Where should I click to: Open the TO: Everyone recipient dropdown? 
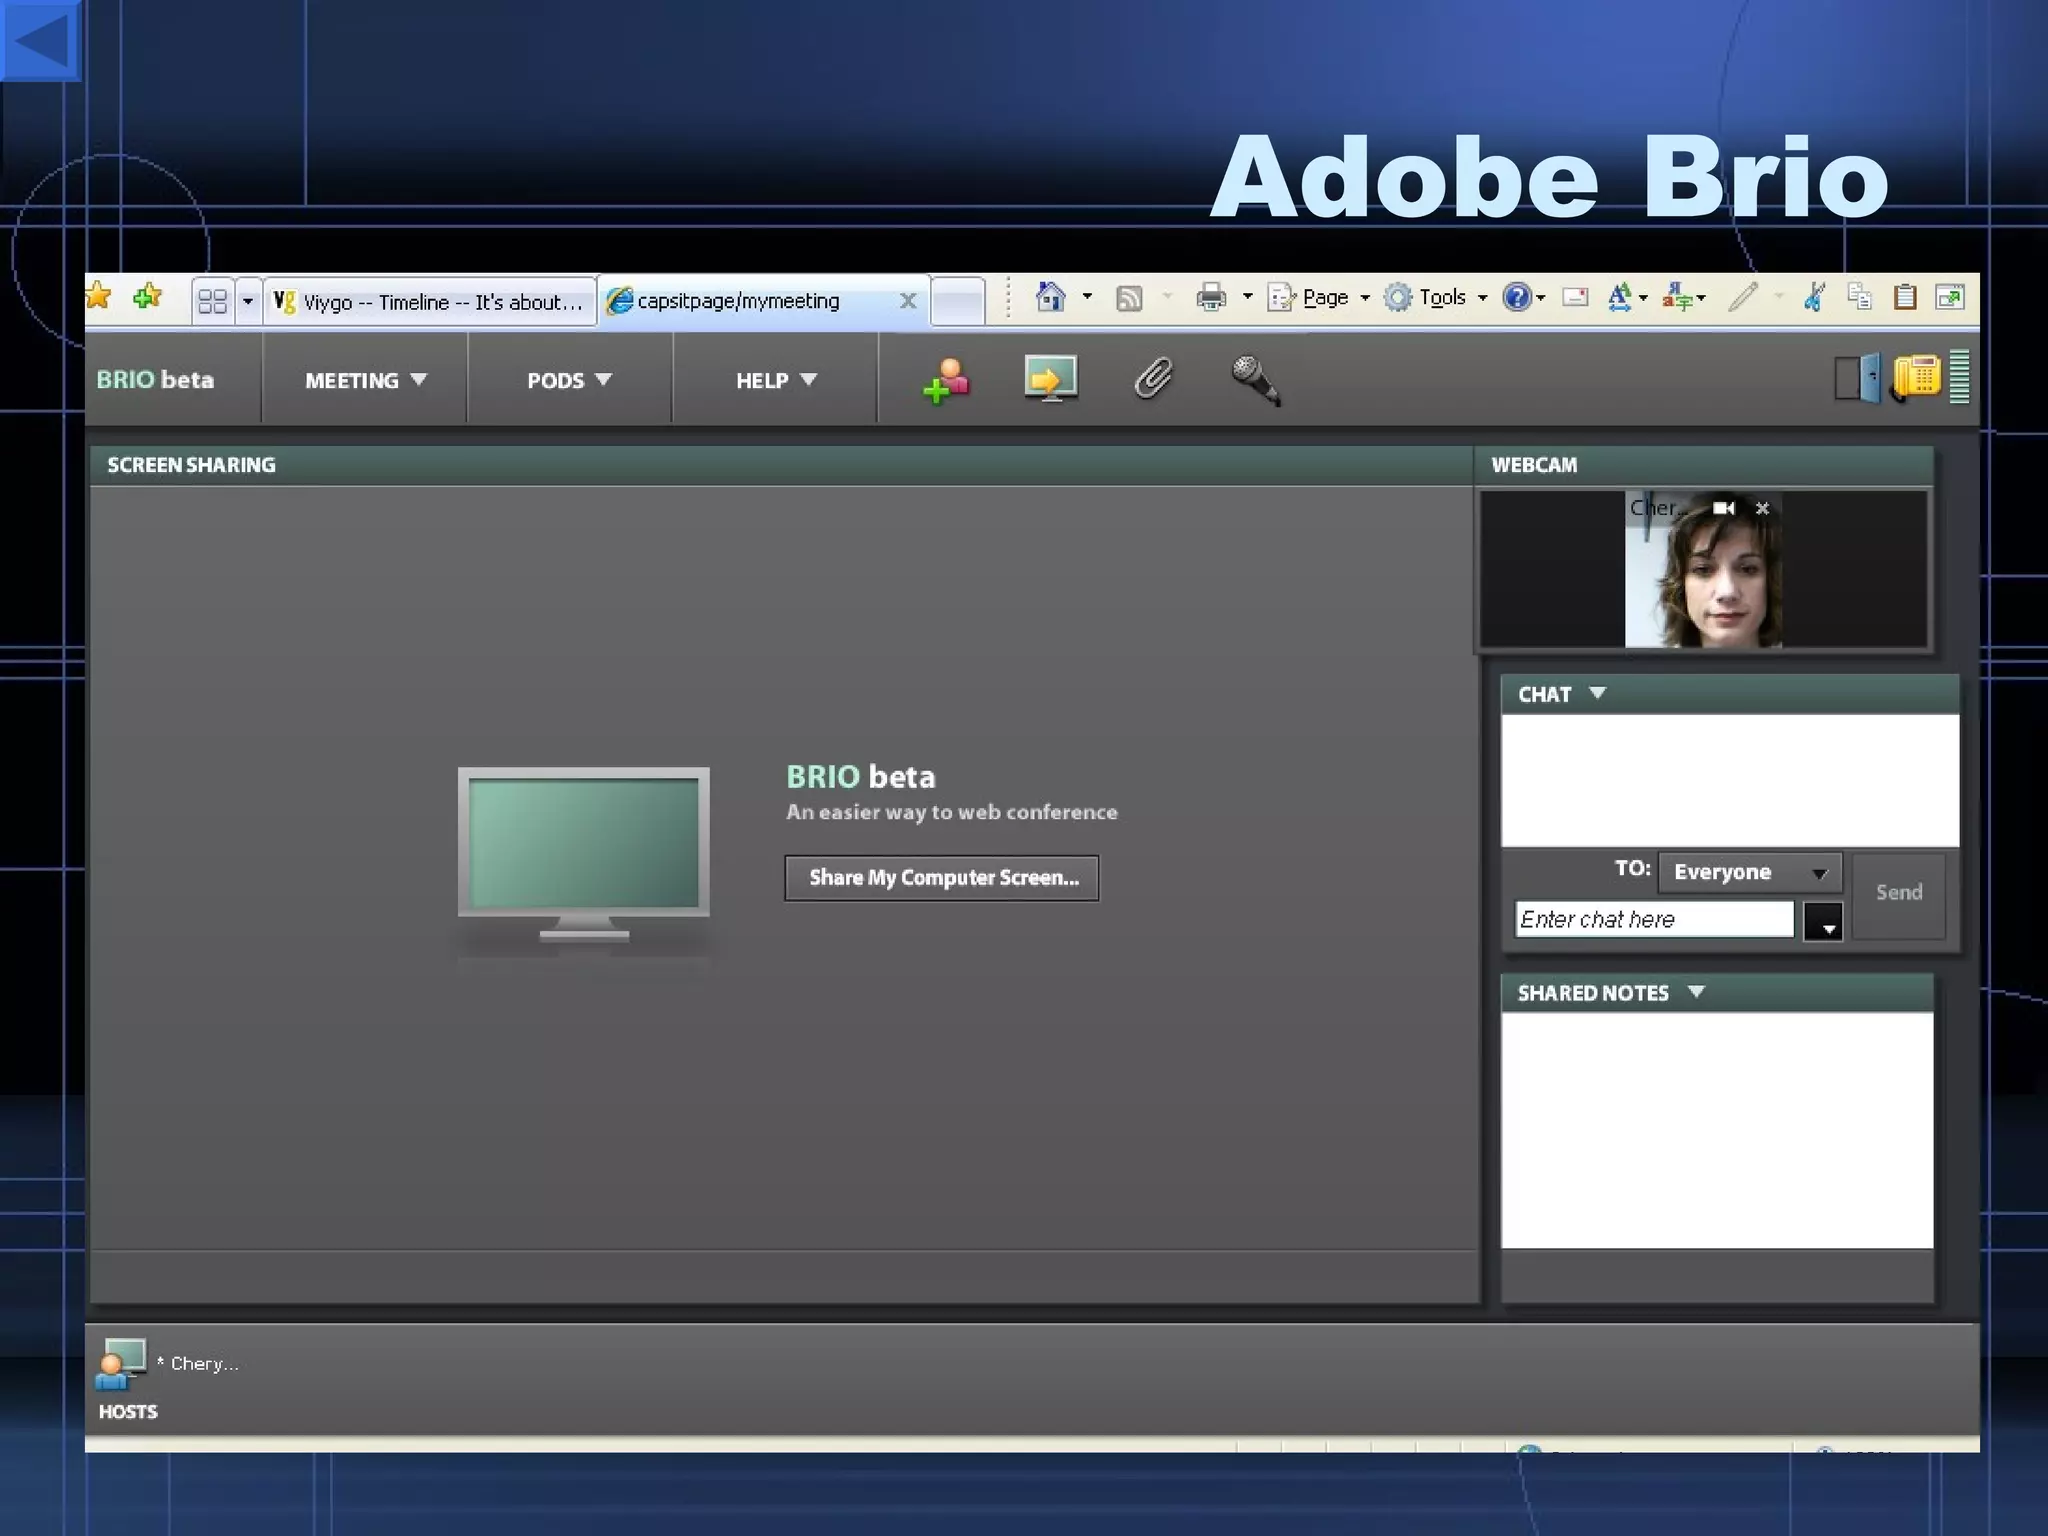(1749, 872)
